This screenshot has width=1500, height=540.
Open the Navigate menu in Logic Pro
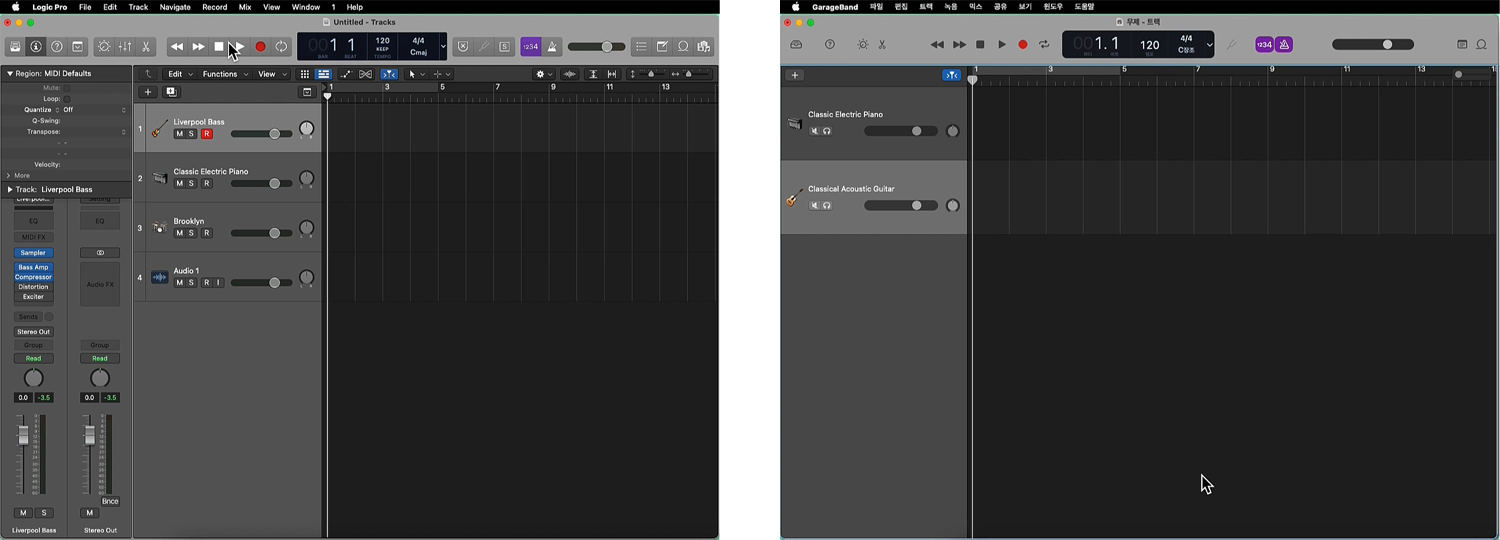pyautogui.click(x=175, y=7)
